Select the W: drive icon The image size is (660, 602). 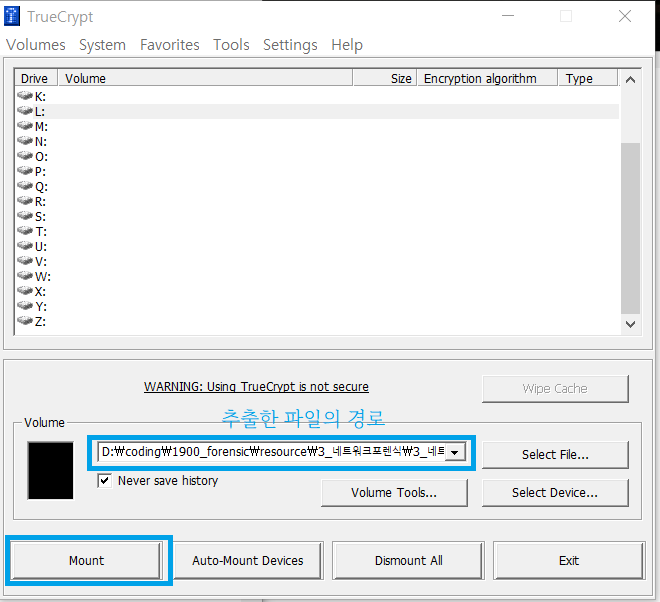point(25,276)
